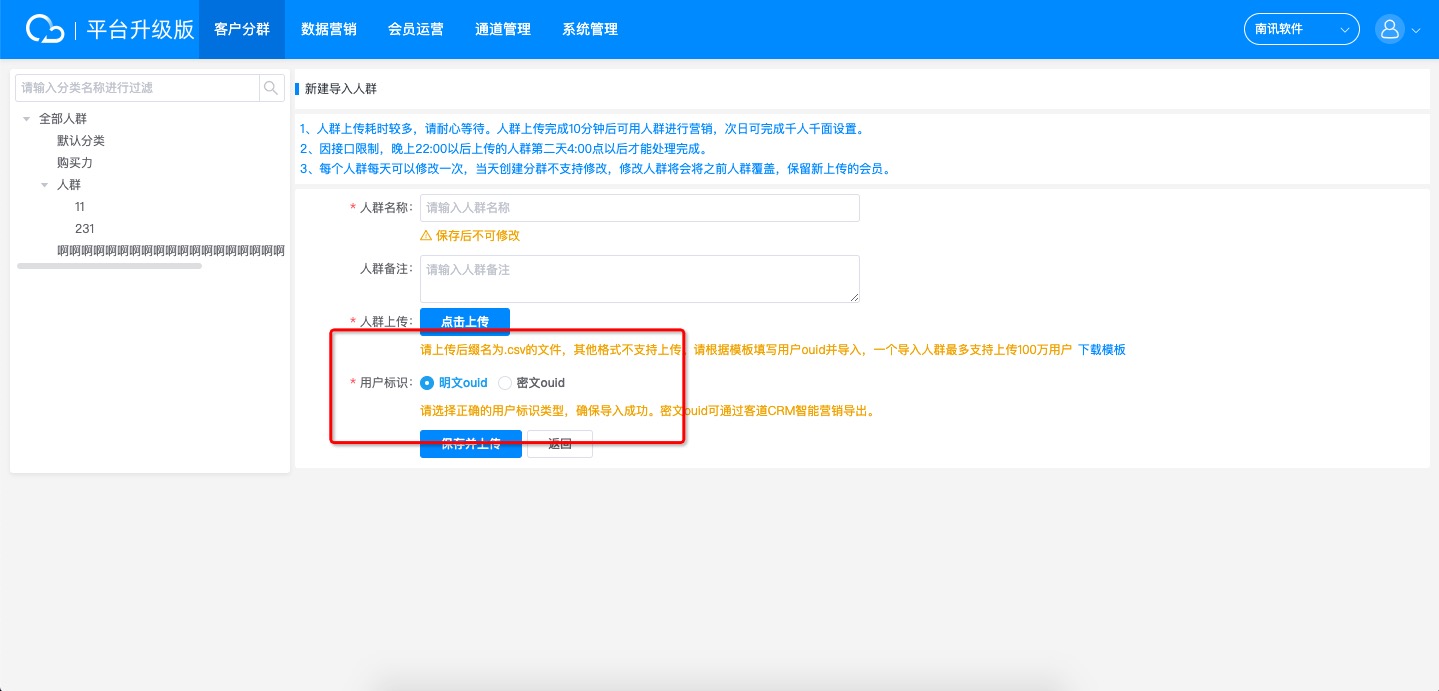
Task: Select the 密文ouid radio button
Action: coord(505,383)
